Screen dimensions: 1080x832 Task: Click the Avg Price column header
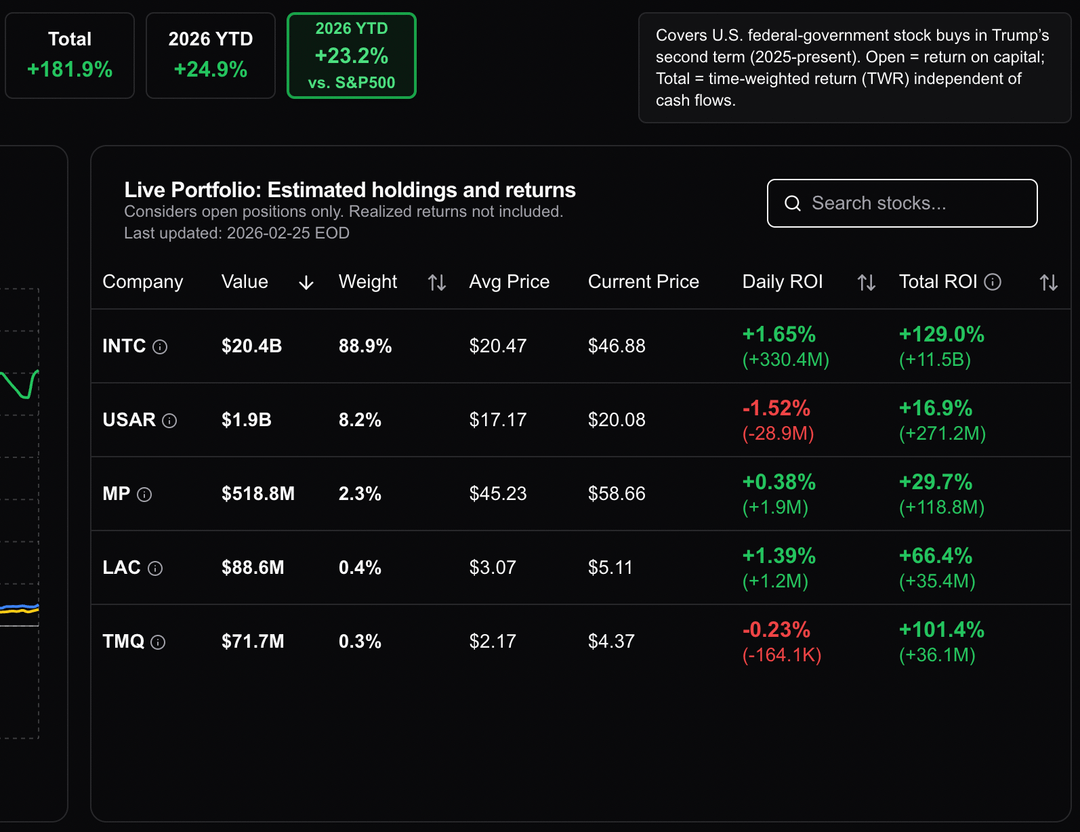click(509, 282)
